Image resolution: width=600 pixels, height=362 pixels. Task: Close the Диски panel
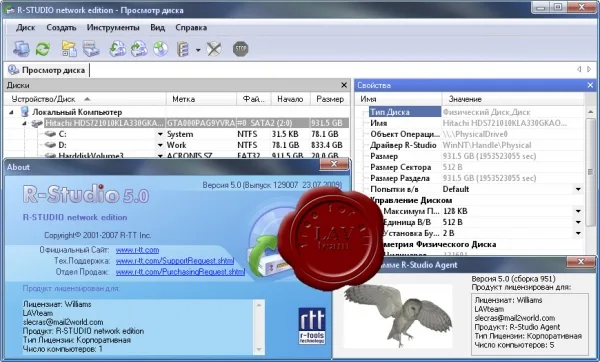[x=344, y=85]
